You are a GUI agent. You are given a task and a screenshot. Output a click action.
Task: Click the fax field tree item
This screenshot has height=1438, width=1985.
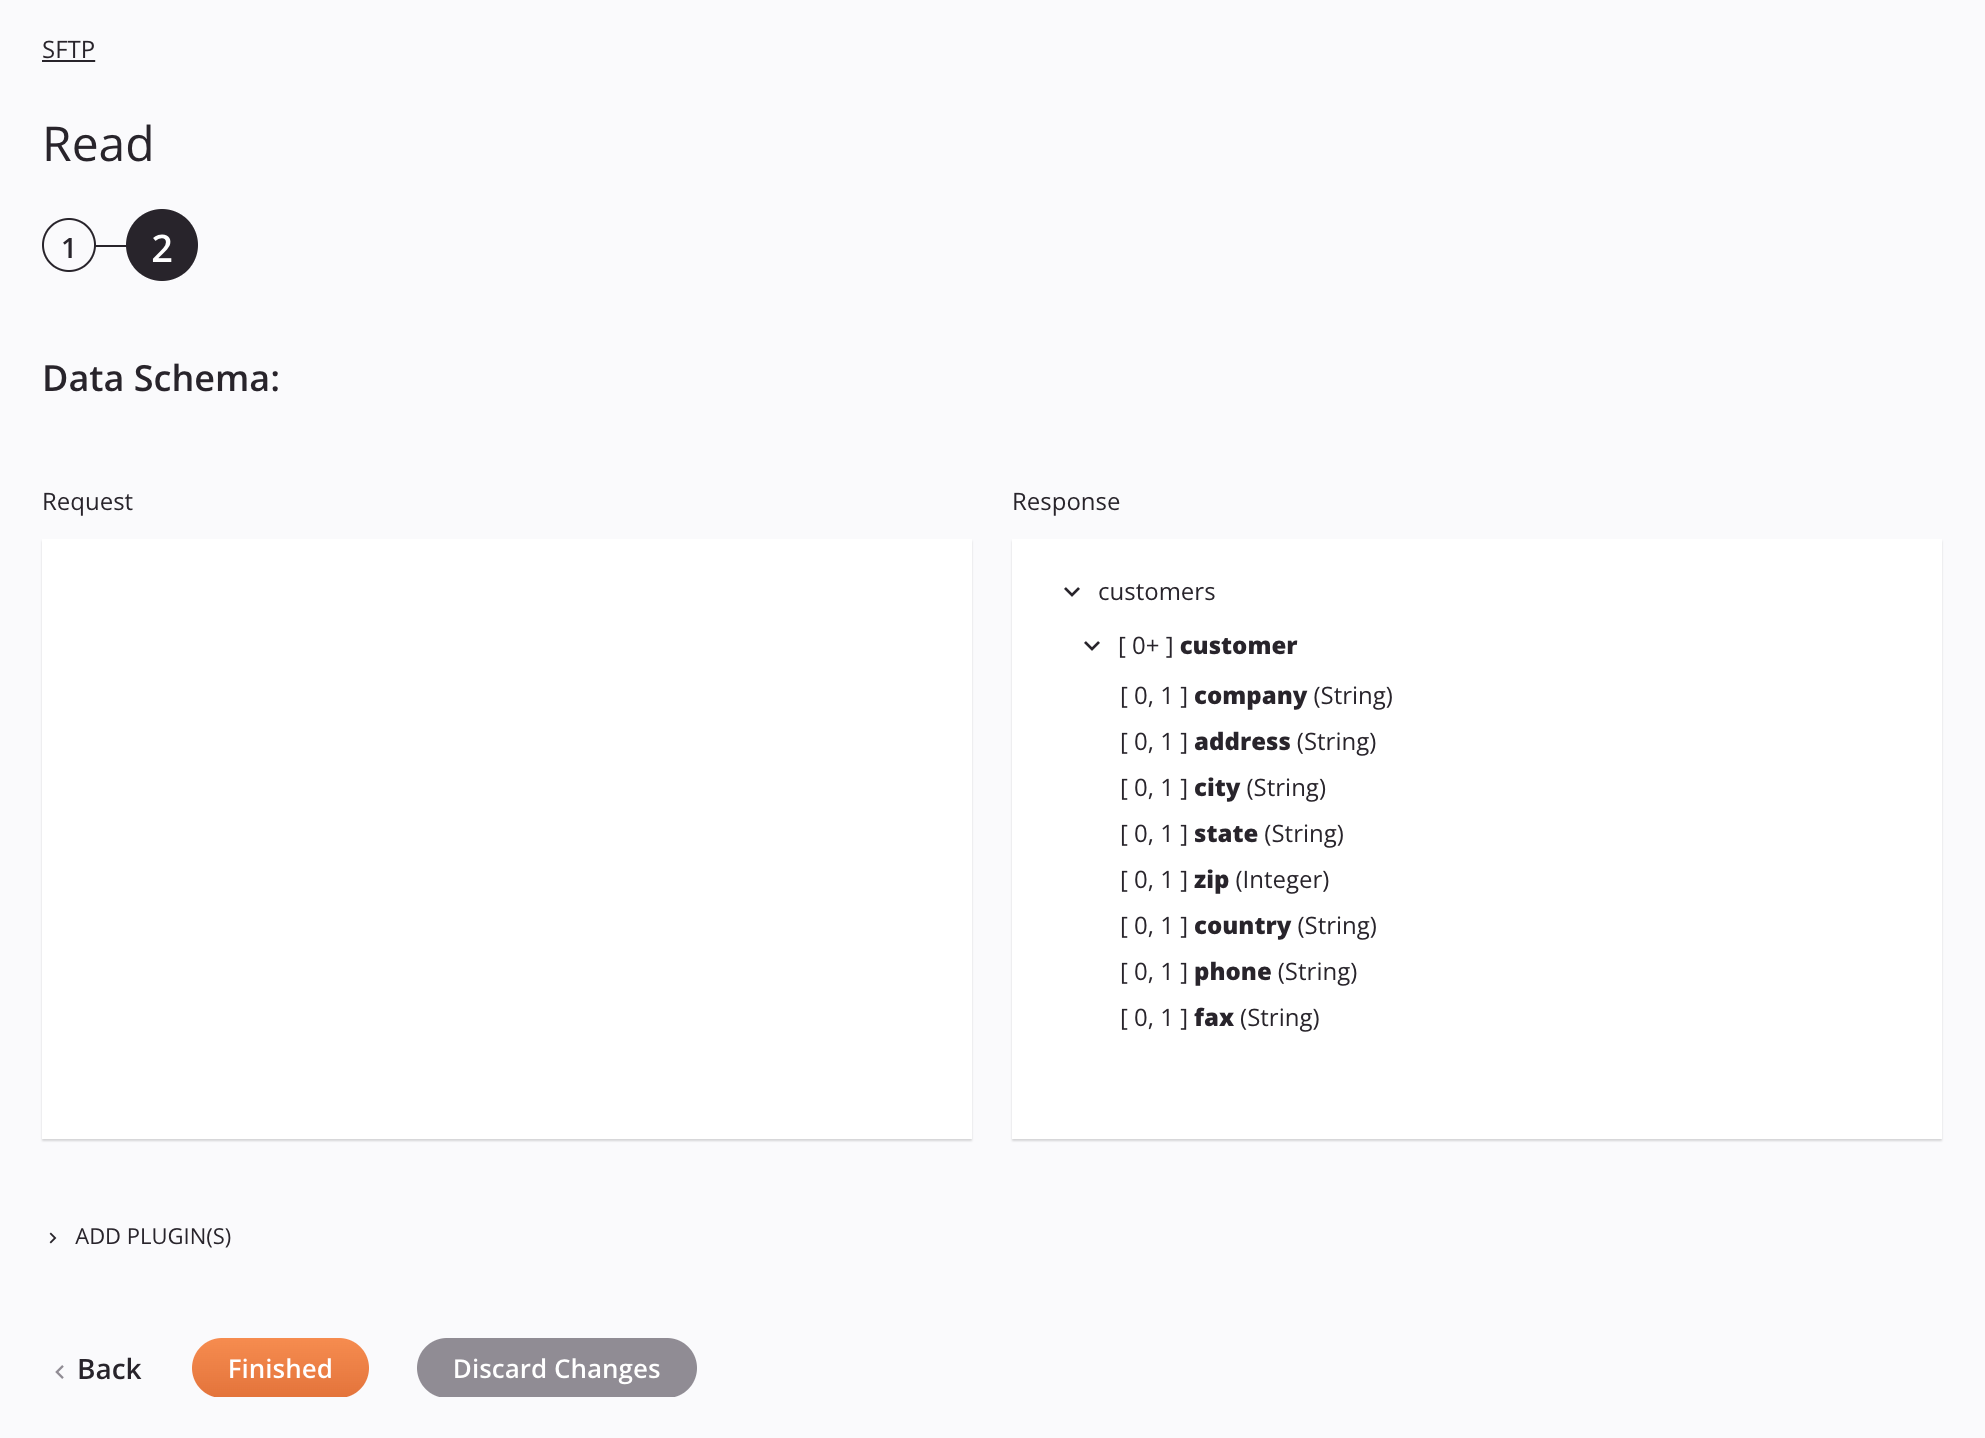[x=1218, y=1017]
